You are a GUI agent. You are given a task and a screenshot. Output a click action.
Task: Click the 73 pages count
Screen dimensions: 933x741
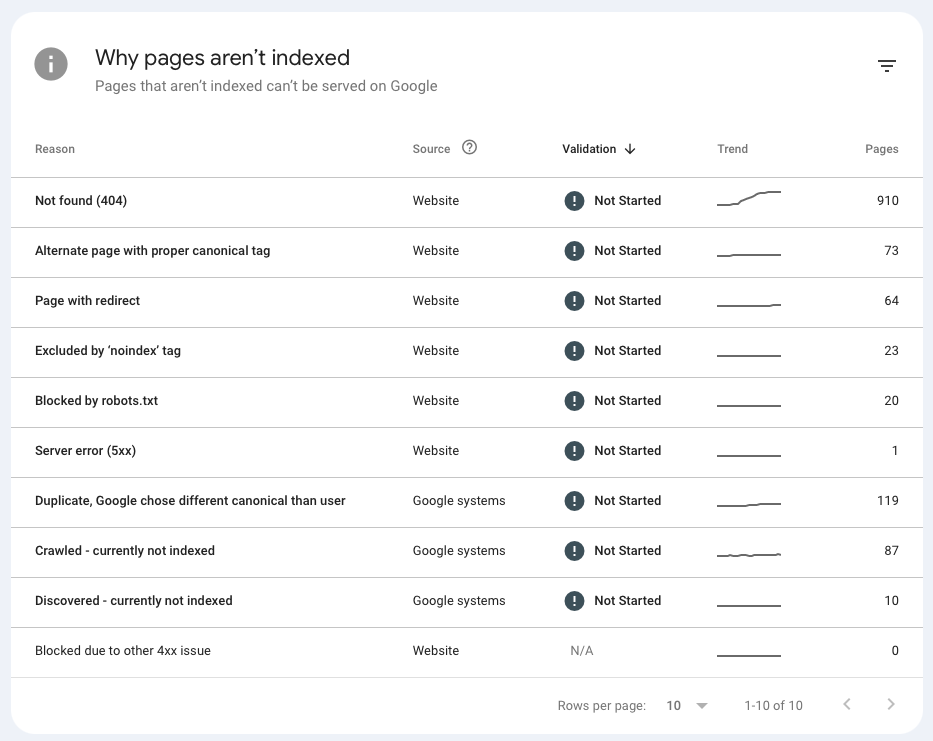(891, 251)
